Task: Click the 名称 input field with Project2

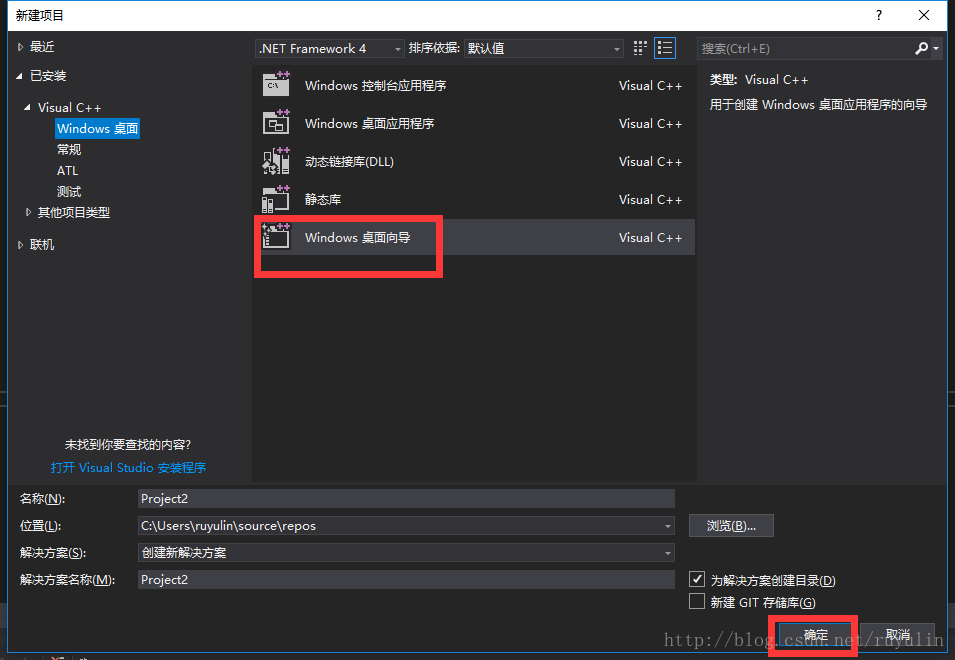Action: tap(406, 499)
